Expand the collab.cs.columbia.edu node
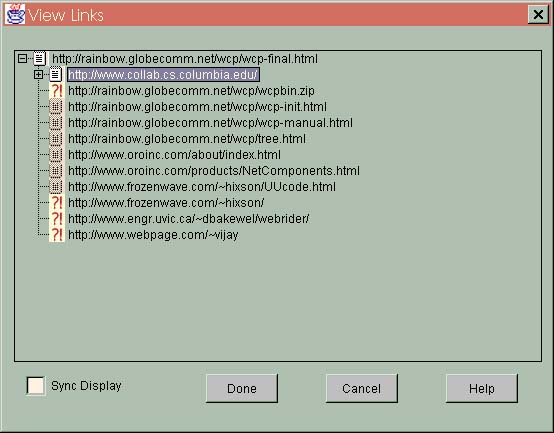Image resolution: width=554 pixels, height=433 pixels. point(38,75)
